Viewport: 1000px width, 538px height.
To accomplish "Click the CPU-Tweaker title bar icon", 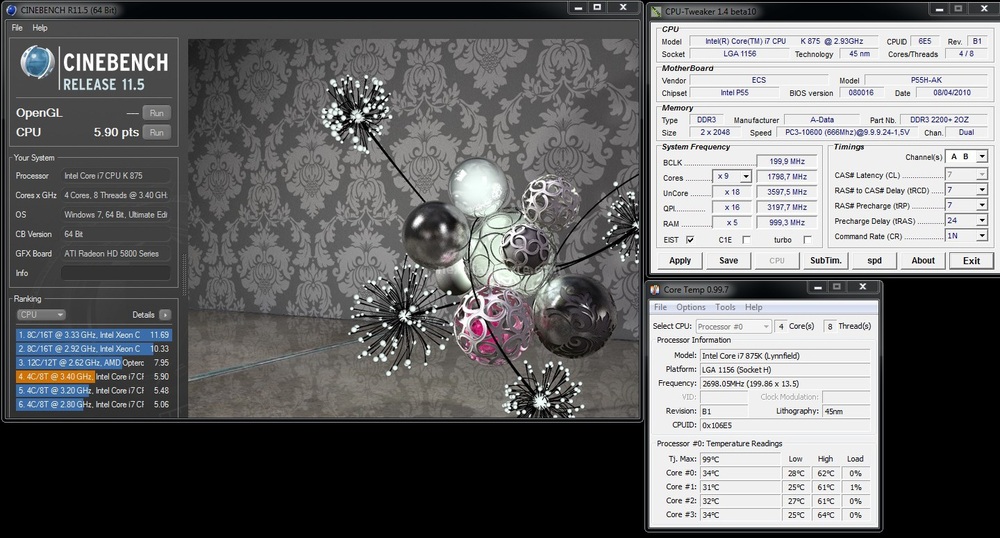I will point(656,11).
